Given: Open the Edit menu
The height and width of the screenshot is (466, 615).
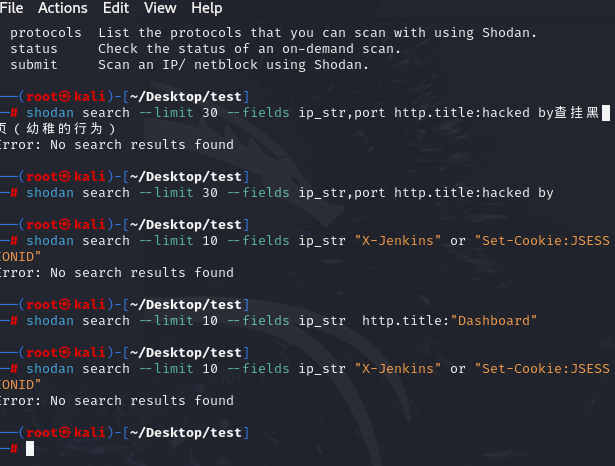Looking at the screenshot, I should 116,8.
